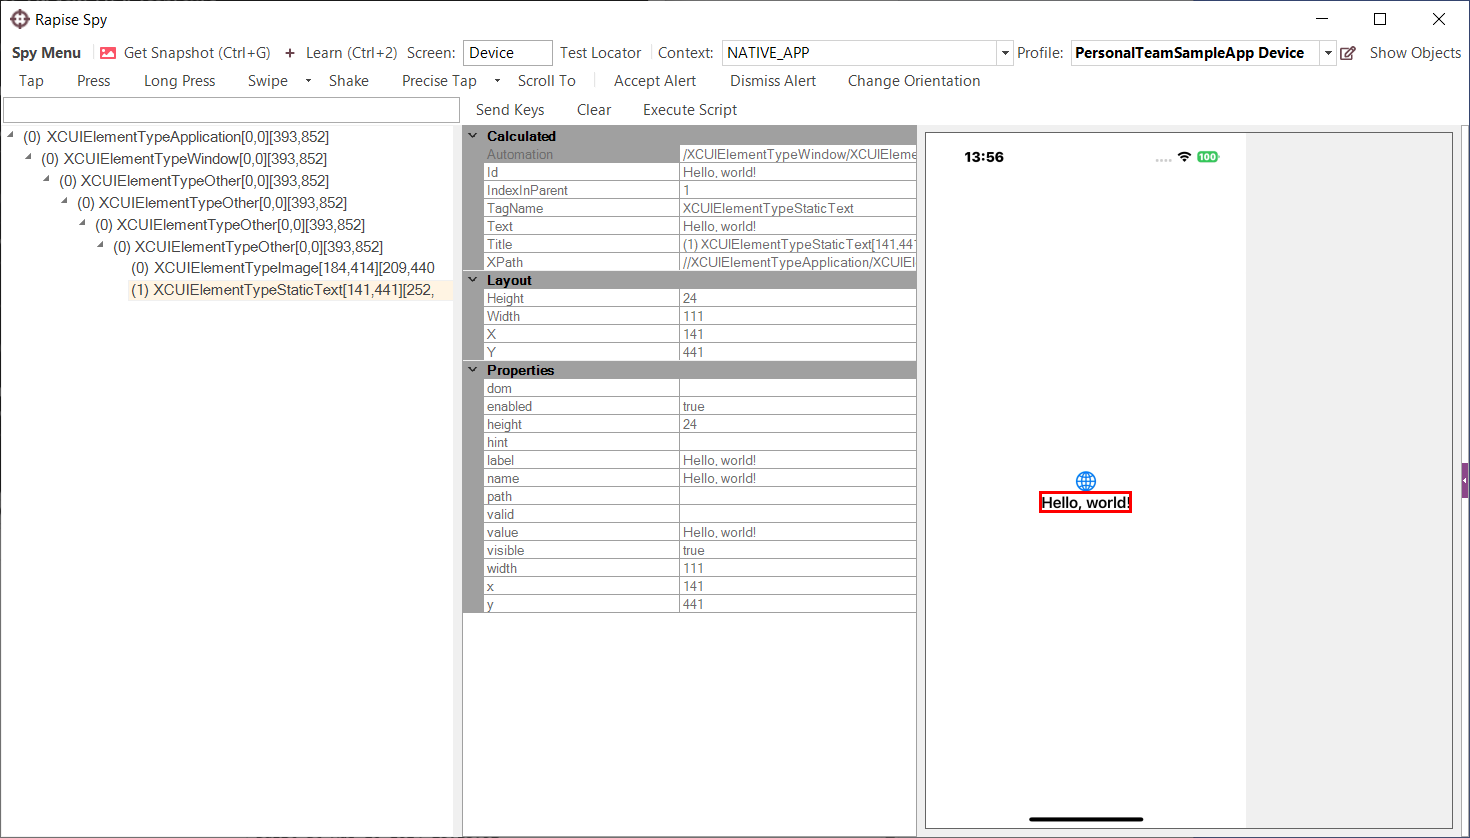The image size is (1470, 838).
Task: Click the Send Keys text input field
Action: (x=231, y=110)
